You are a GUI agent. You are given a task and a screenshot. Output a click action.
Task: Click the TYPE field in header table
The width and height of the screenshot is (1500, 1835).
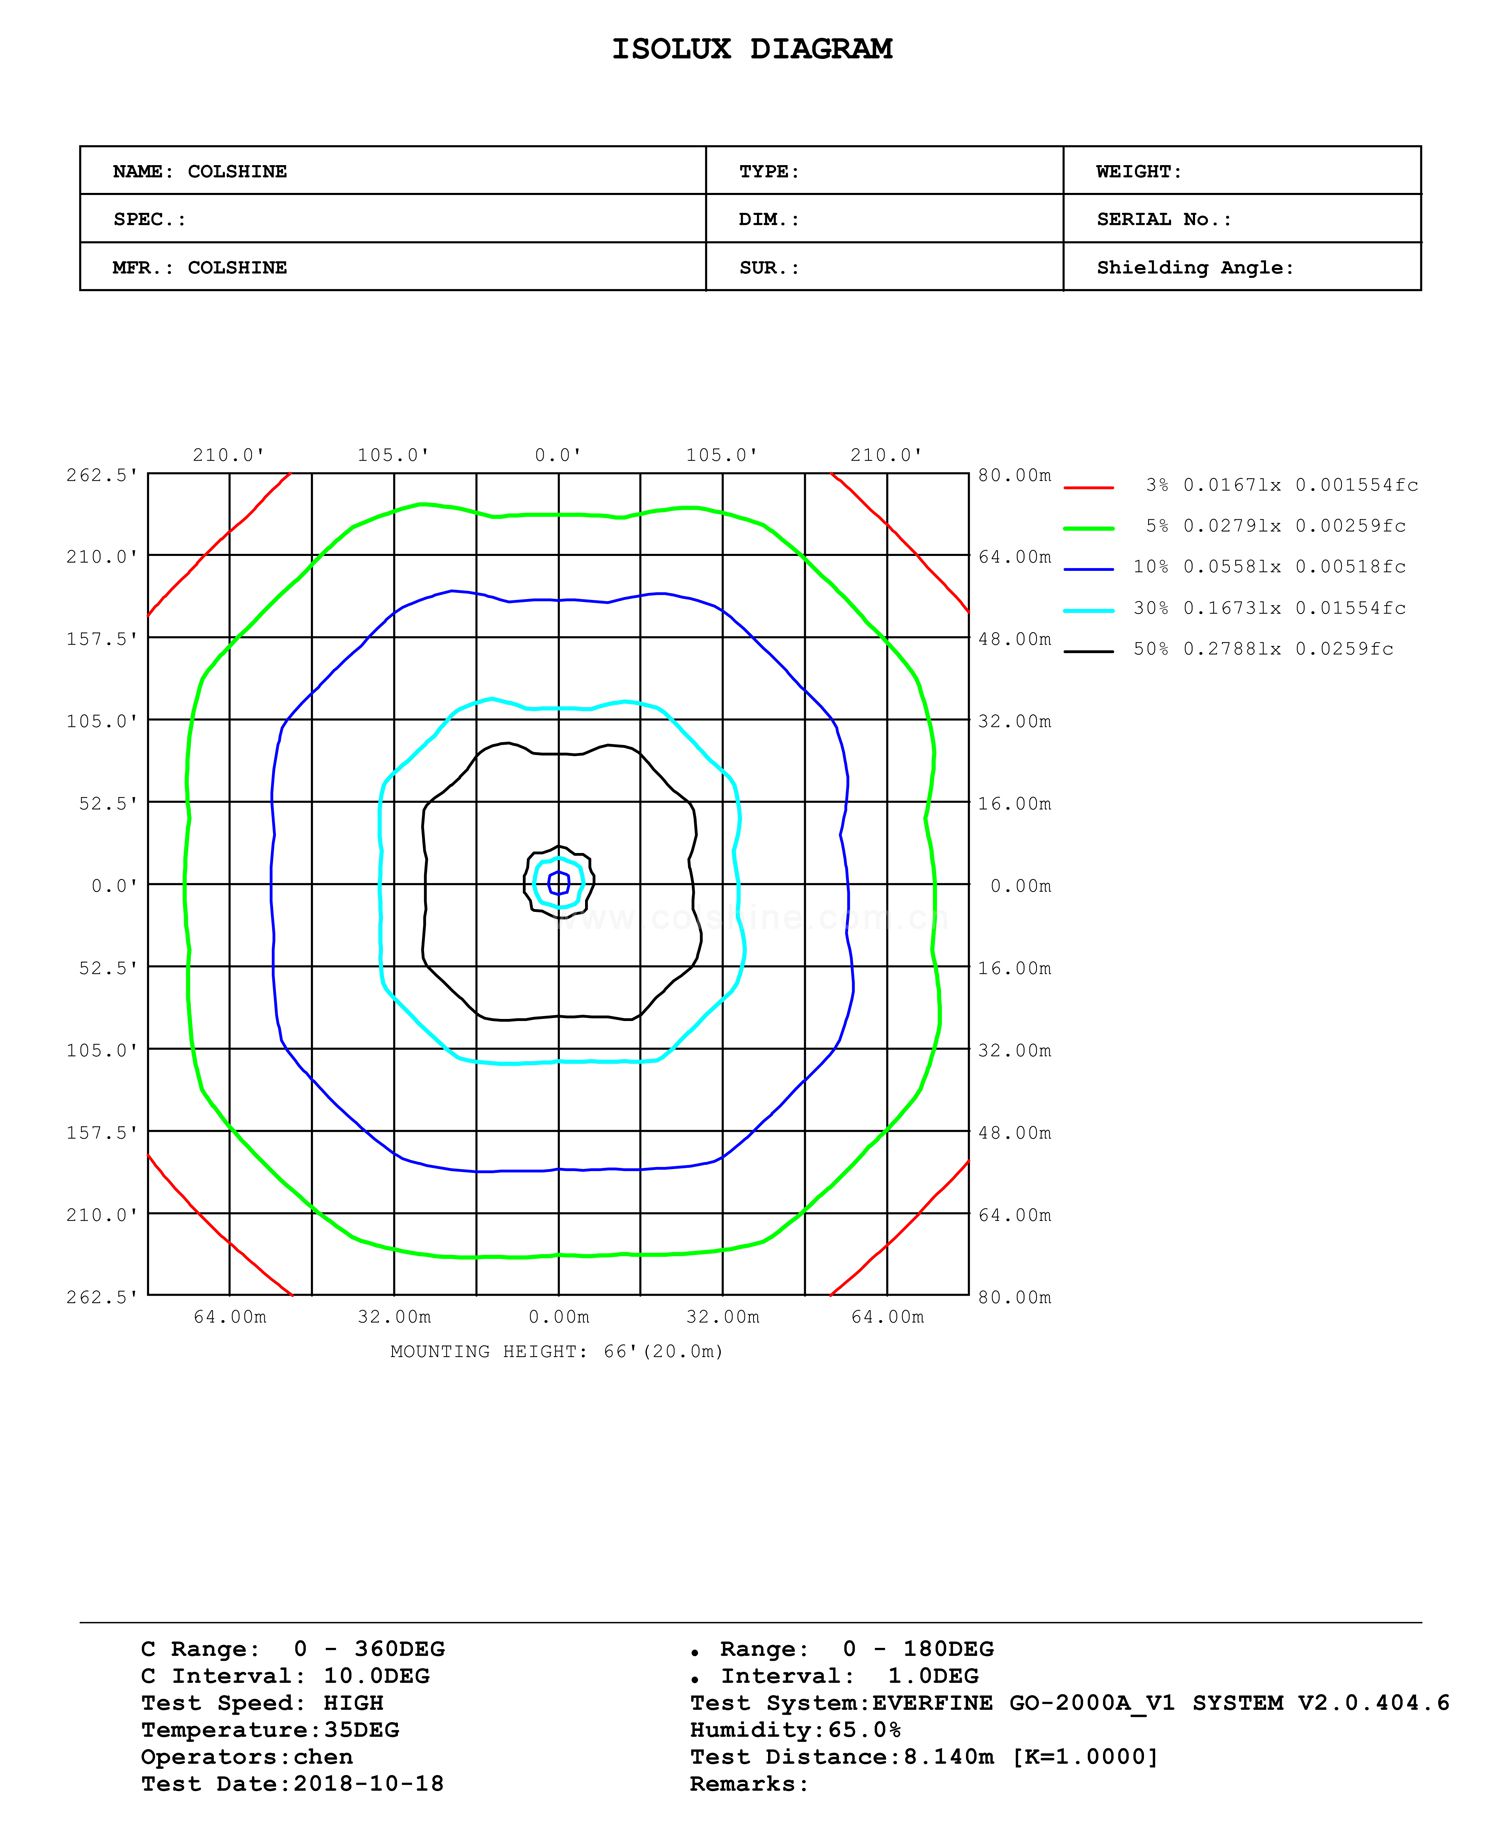(884, 171)
